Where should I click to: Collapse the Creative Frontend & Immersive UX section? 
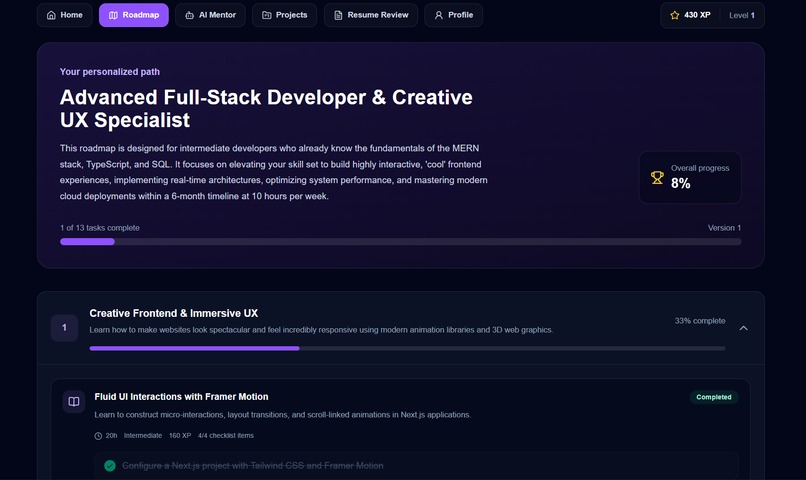tap(743, 328)
